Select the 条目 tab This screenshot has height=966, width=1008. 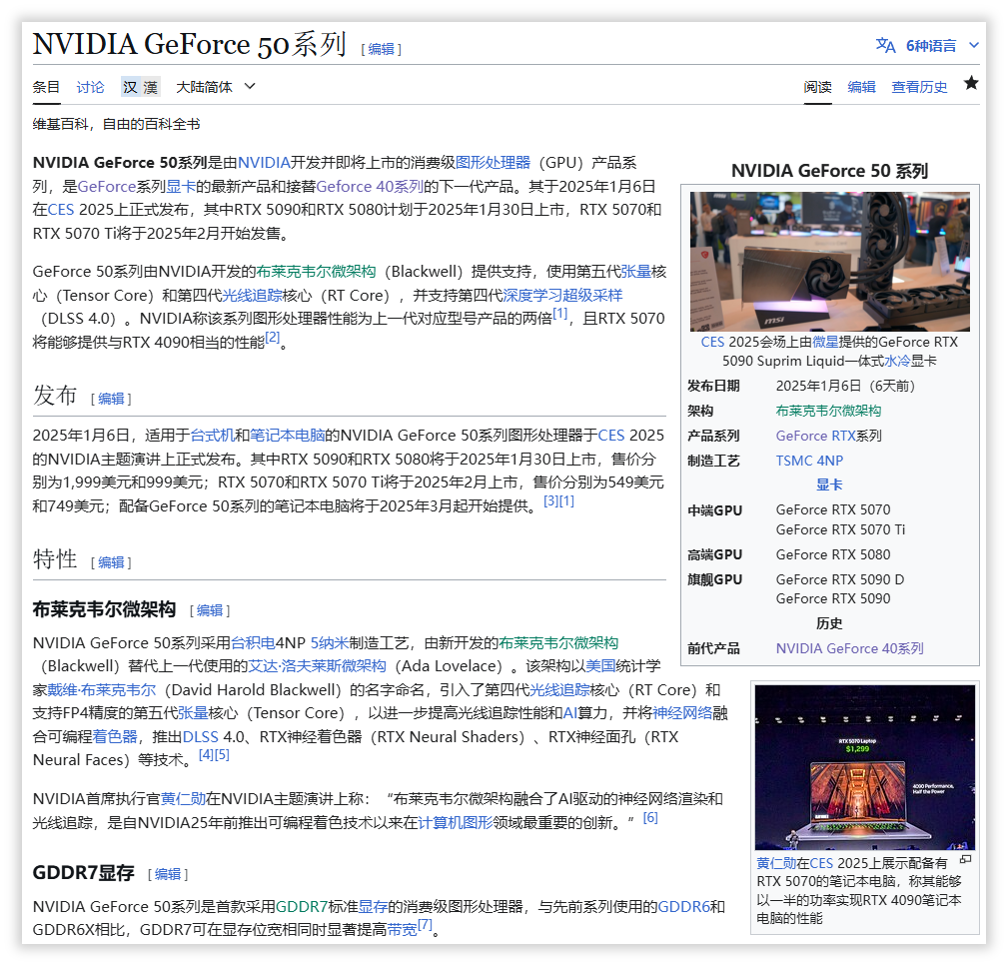click(x=46, y=87)
